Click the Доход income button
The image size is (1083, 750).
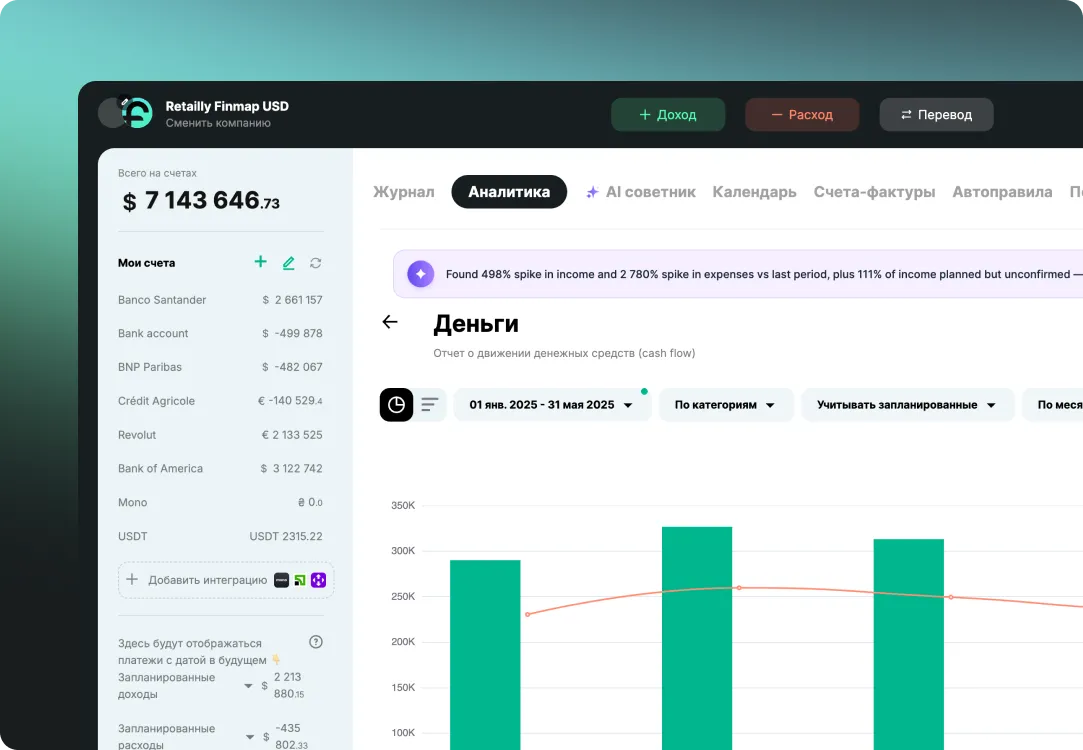pyautogui.click(x=668, y=115)
